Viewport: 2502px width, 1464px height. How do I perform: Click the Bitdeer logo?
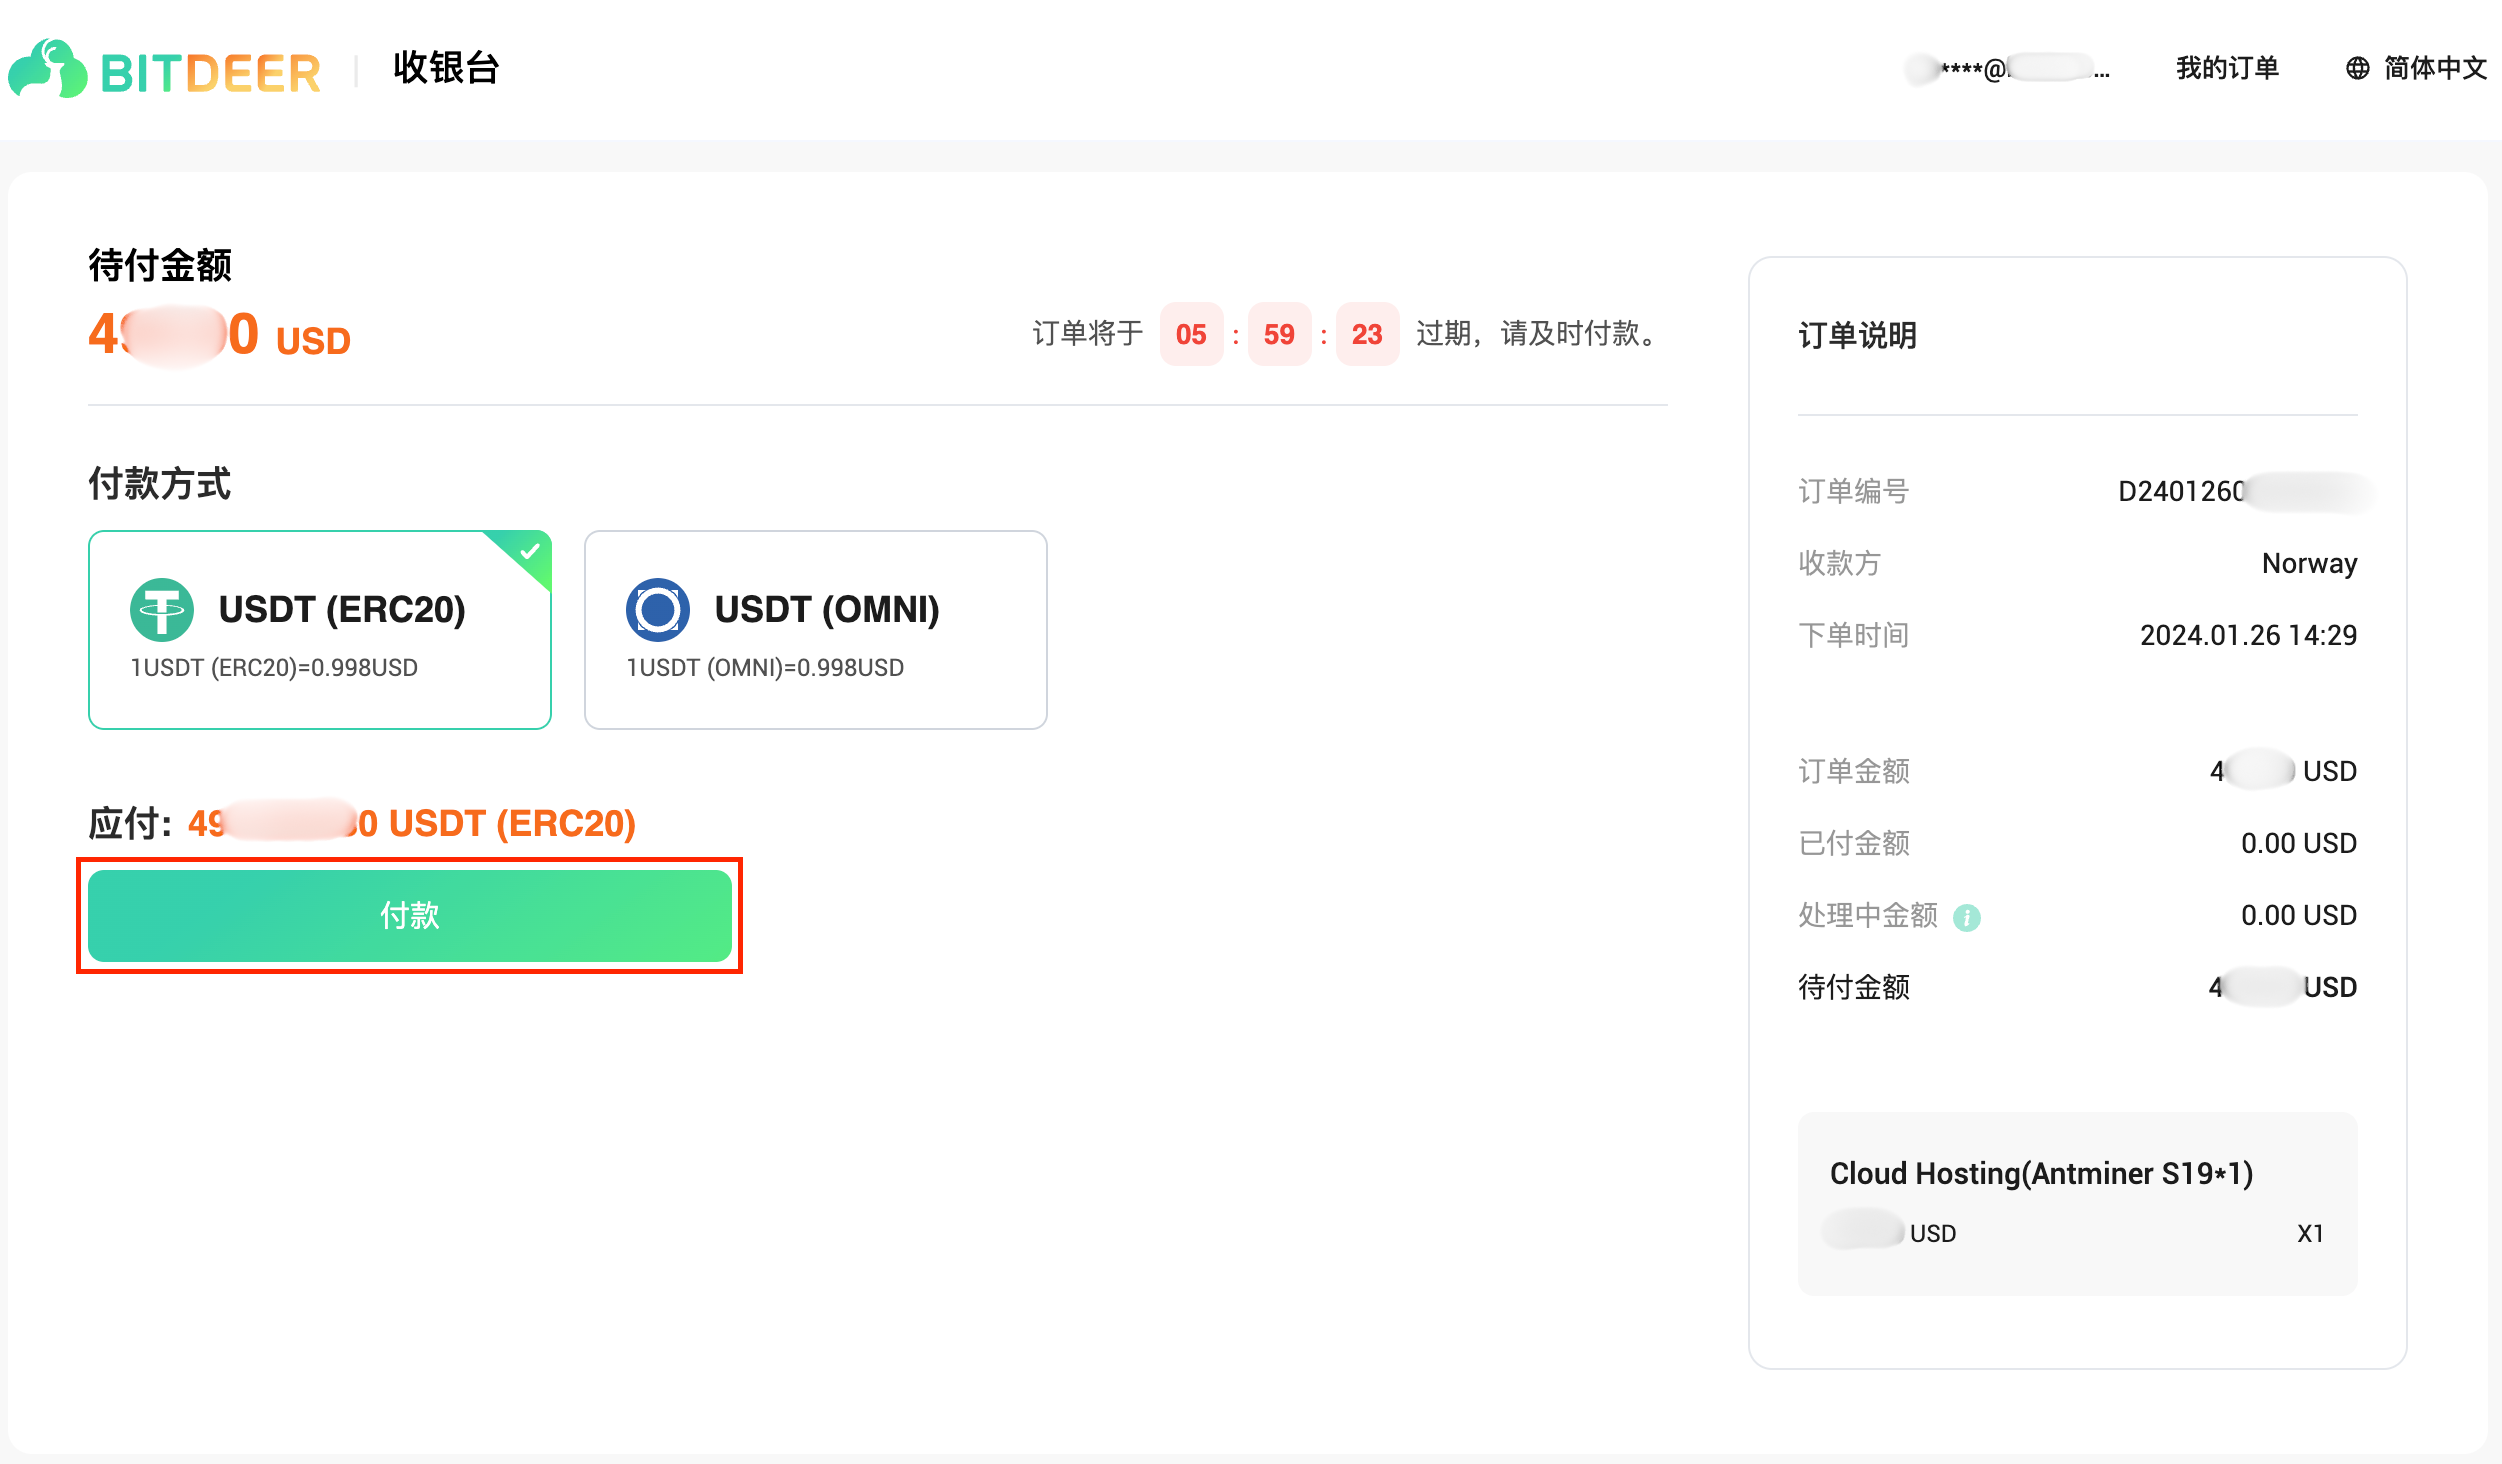pos(165,70)
